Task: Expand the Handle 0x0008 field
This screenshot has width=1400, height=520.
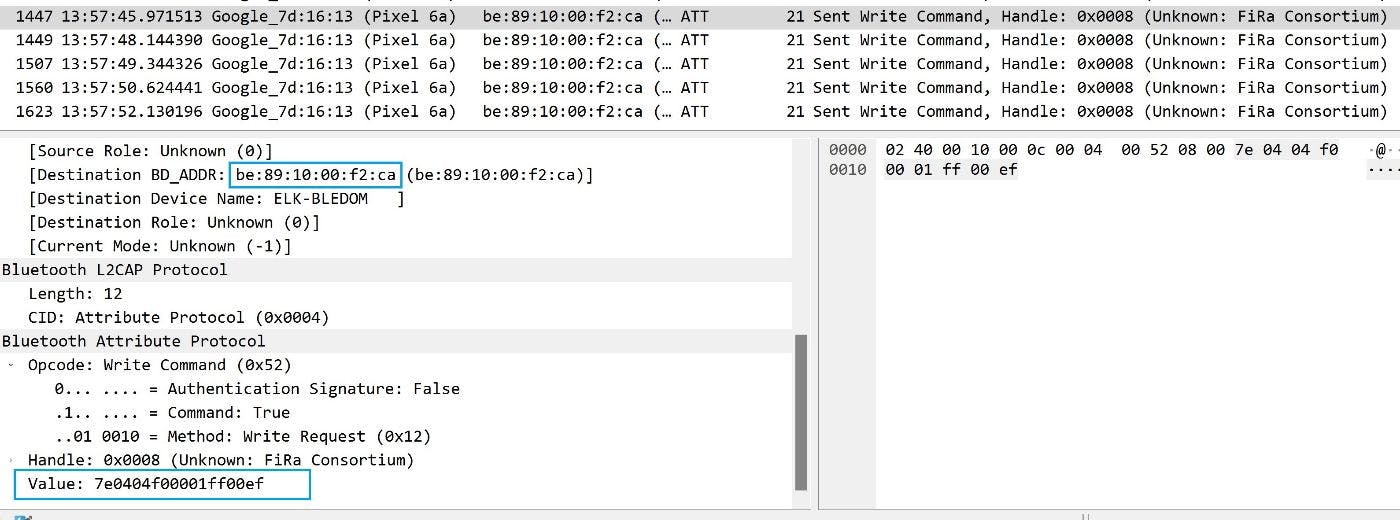Action: coord(11,461)
